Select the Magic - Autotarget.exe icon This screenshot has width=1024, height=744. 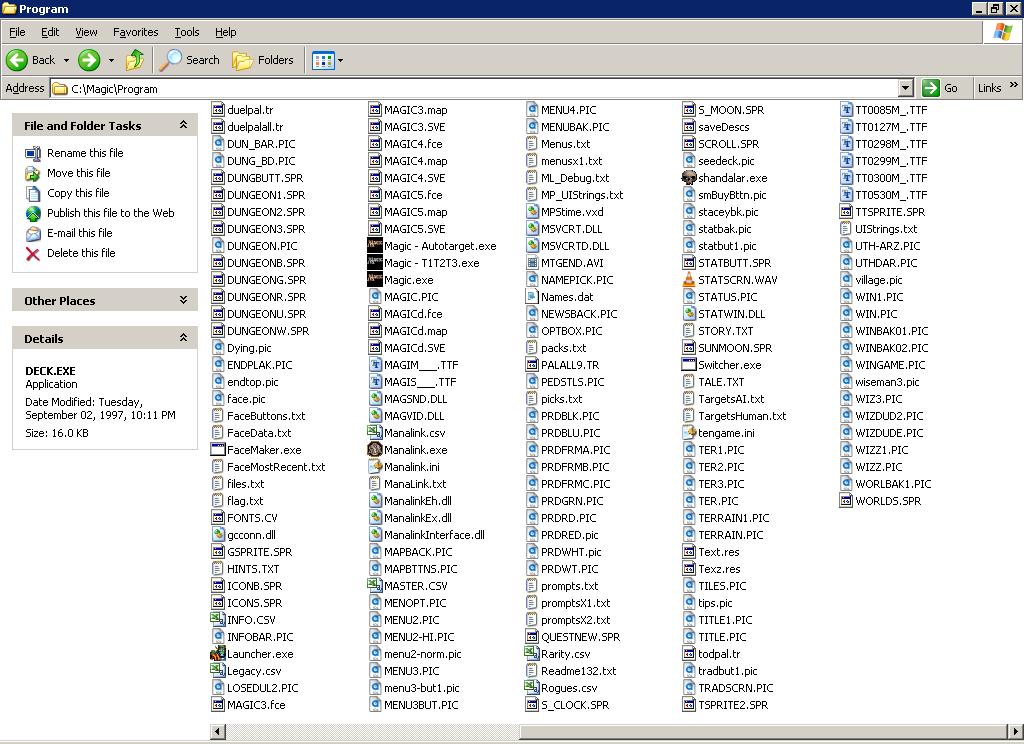tap(375, 246)
